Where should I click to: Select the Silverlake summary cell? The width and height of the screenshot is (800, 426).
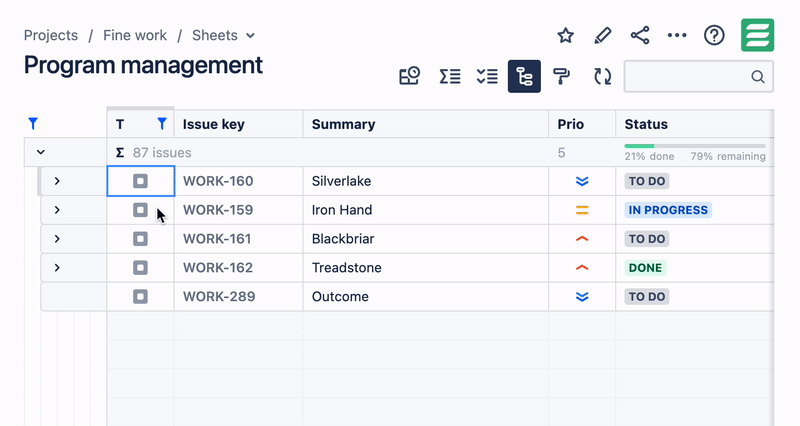click(426, 181)
